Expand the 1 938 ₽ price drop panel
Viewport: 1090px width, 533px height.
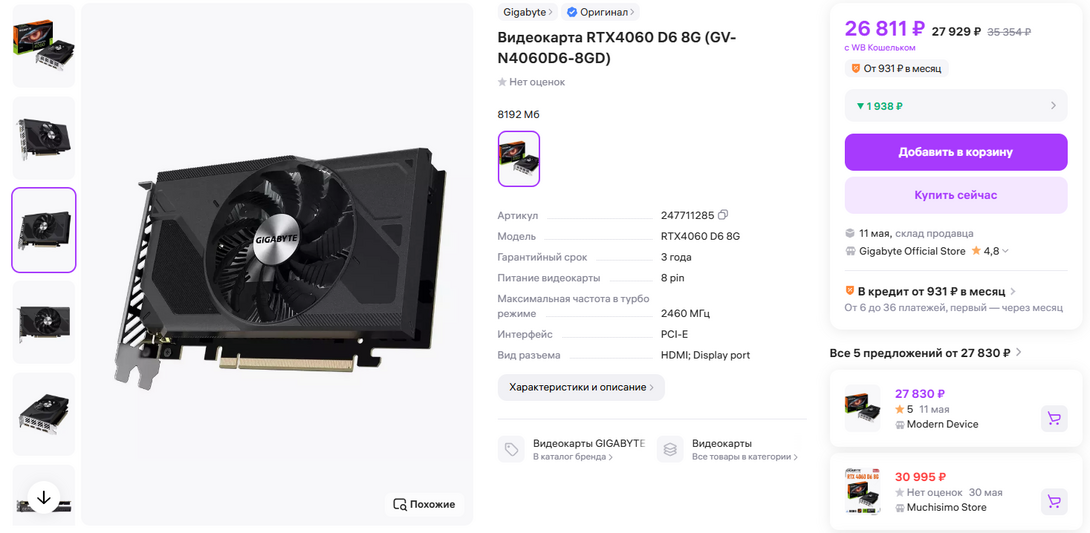point(956,106)
